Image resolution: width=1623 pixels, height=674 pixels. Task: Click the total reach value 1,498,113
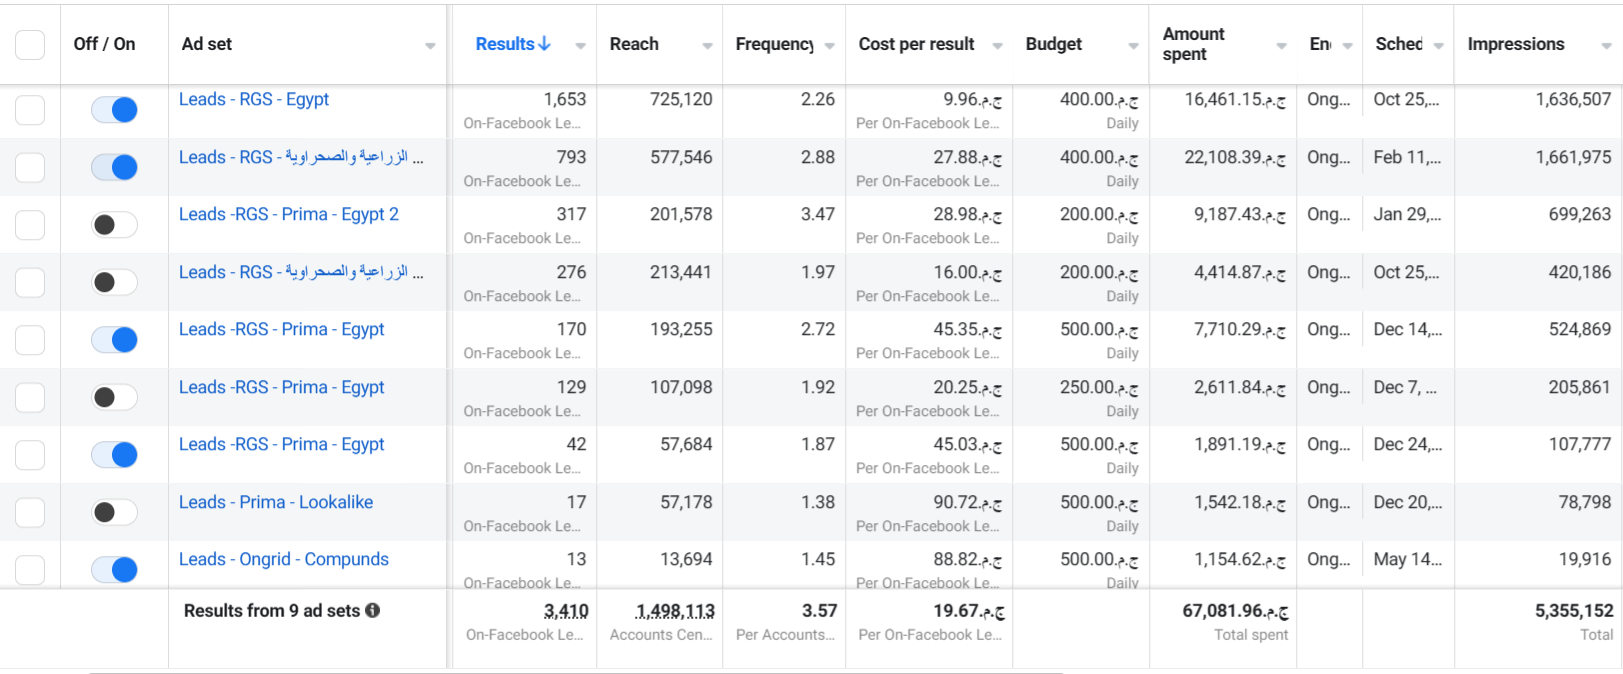[675, 611]
